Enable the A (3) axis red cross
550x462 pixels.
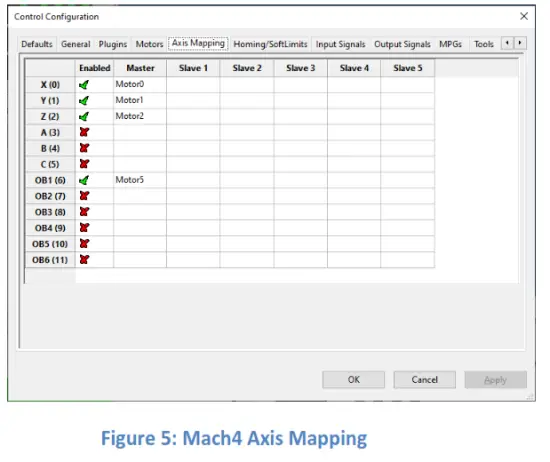pyautogui.click(x=84, y=132)
